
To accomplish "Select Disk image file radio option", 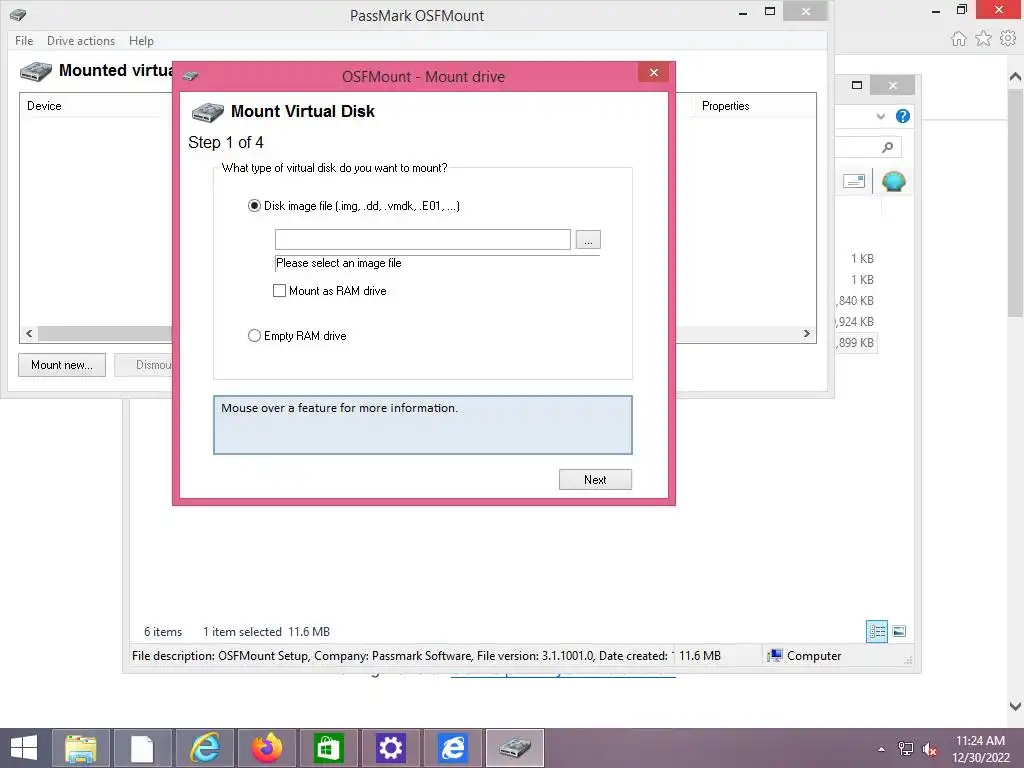I will tap(254, 206).
